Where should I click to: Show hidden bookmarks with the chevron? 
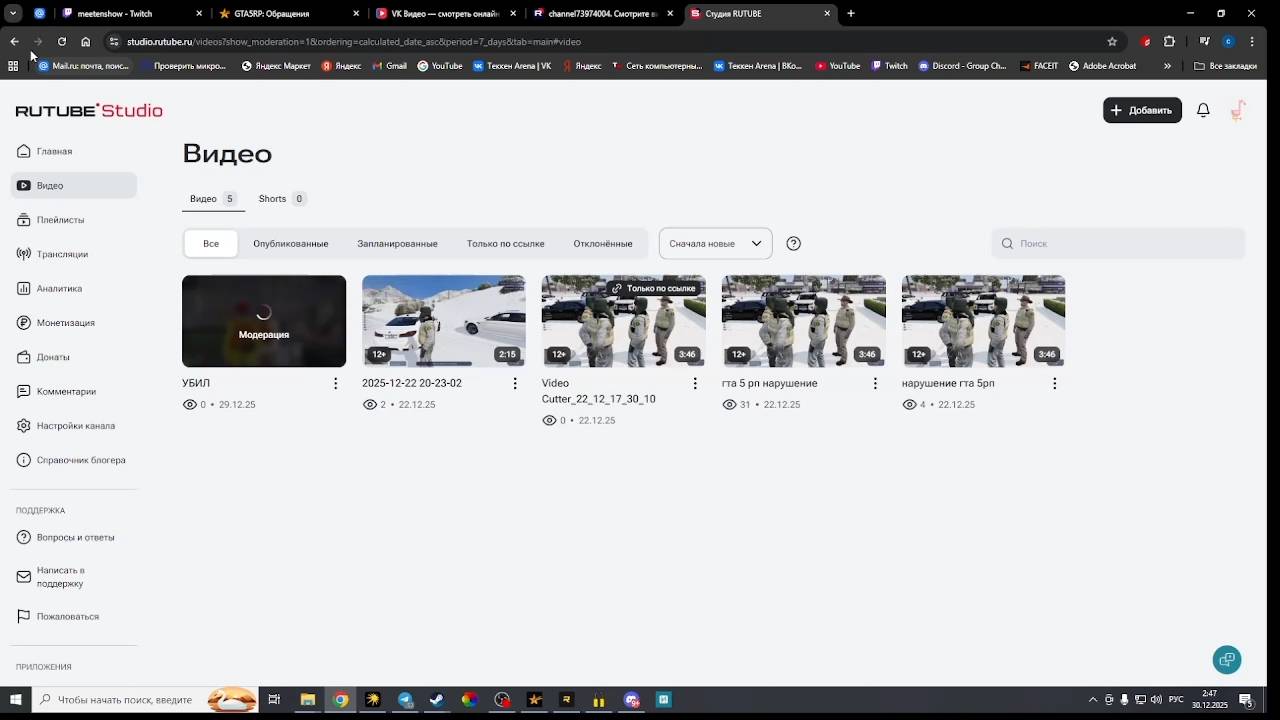point(1167,66)
